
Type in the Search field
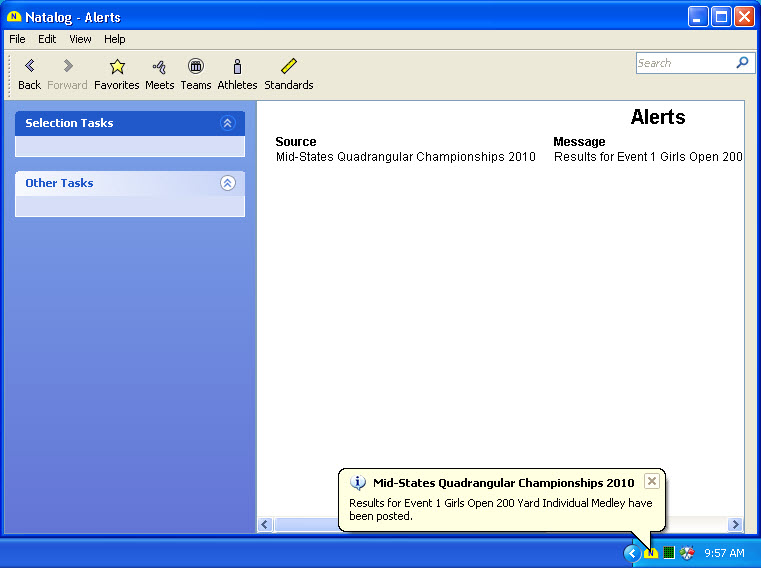click(x=685, y=62)
